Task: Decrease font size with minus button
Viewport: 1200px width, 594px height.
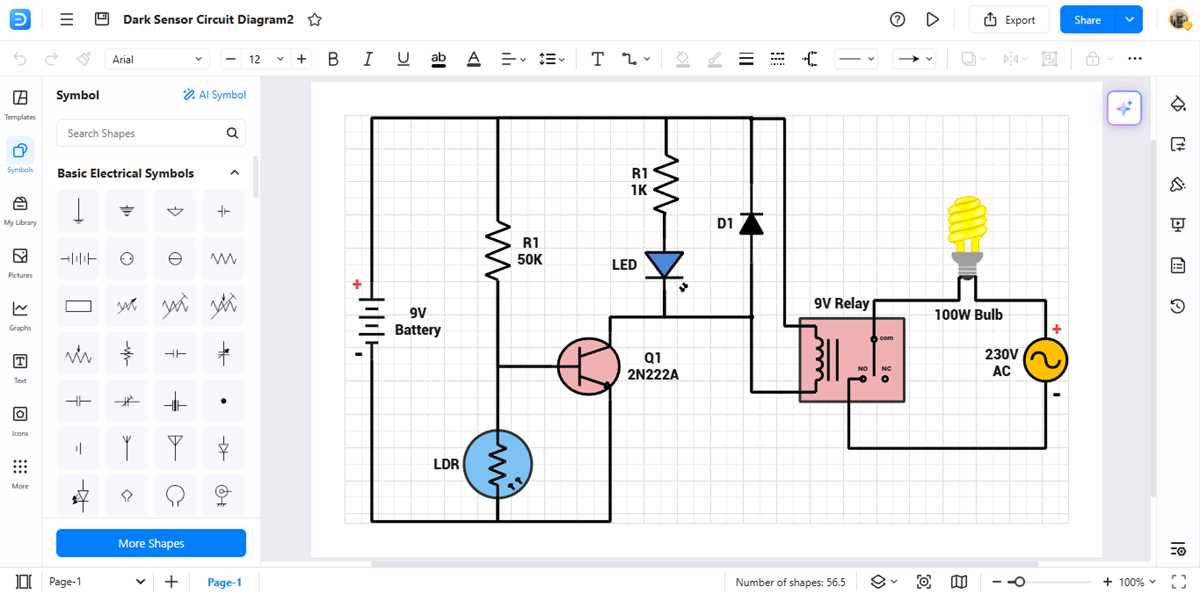Action: 230,59
